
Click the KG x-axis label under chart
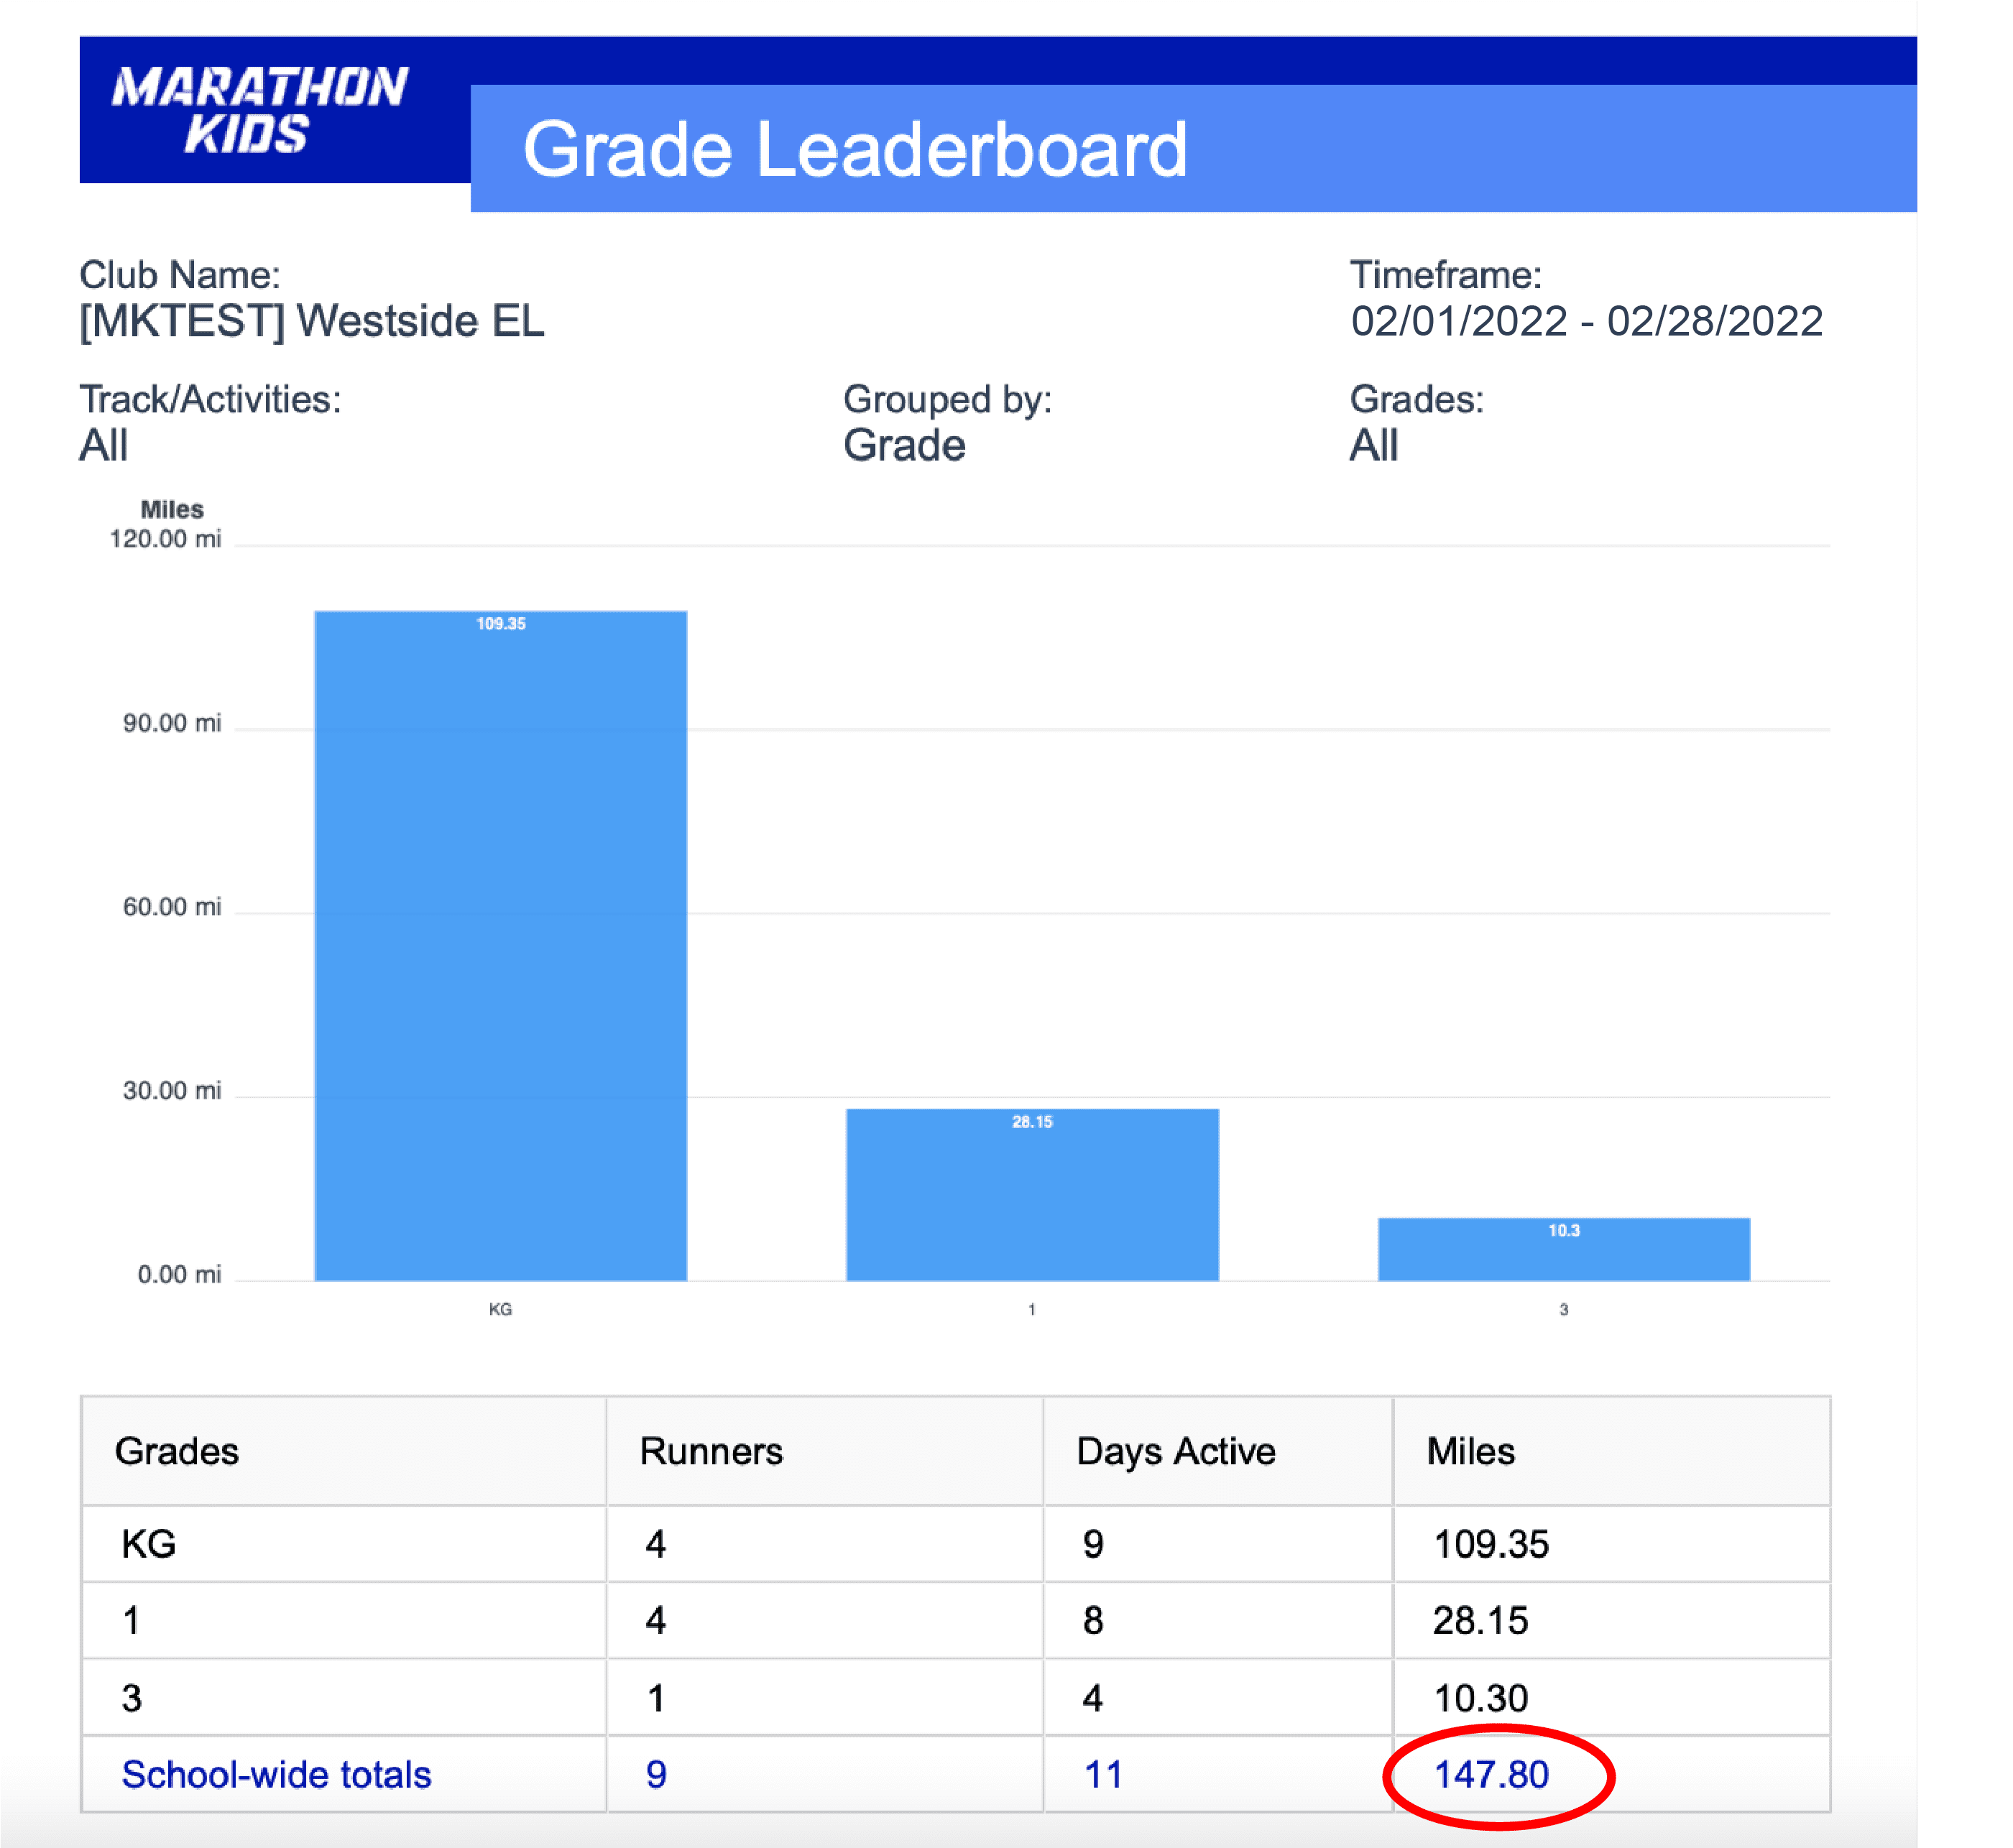[x=500, y=1309]
